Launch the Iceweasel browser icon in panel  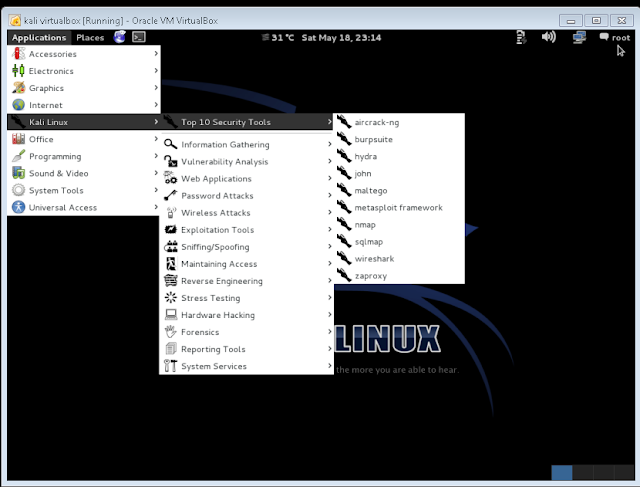tap(120, 37)
